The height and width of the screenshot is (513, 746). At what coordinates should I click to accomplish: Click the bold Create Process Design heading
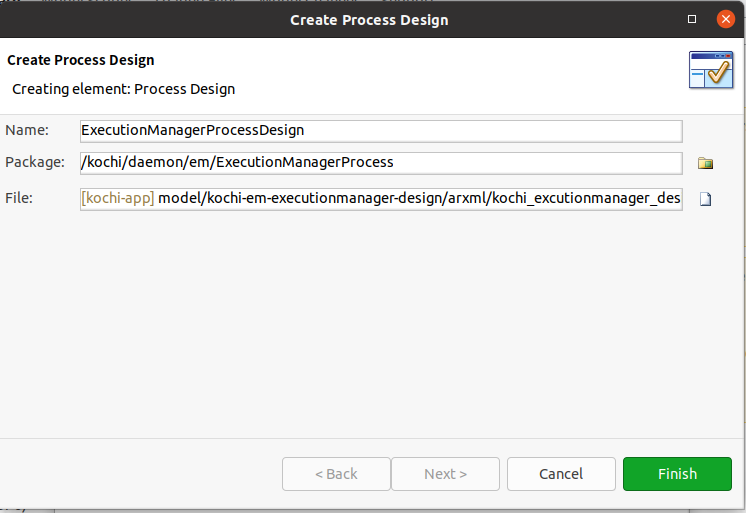click(x=81, y=60)
